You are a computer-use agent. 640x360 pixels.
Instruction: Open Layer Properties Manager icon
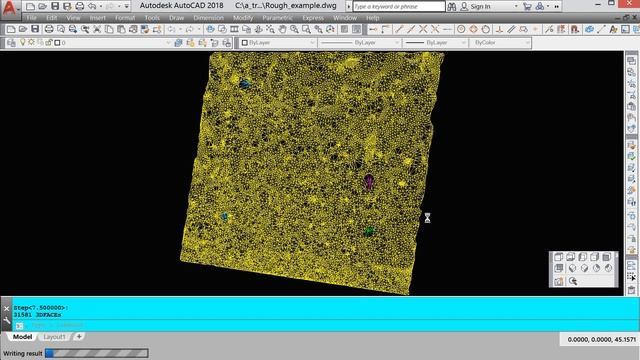point(11,42)
